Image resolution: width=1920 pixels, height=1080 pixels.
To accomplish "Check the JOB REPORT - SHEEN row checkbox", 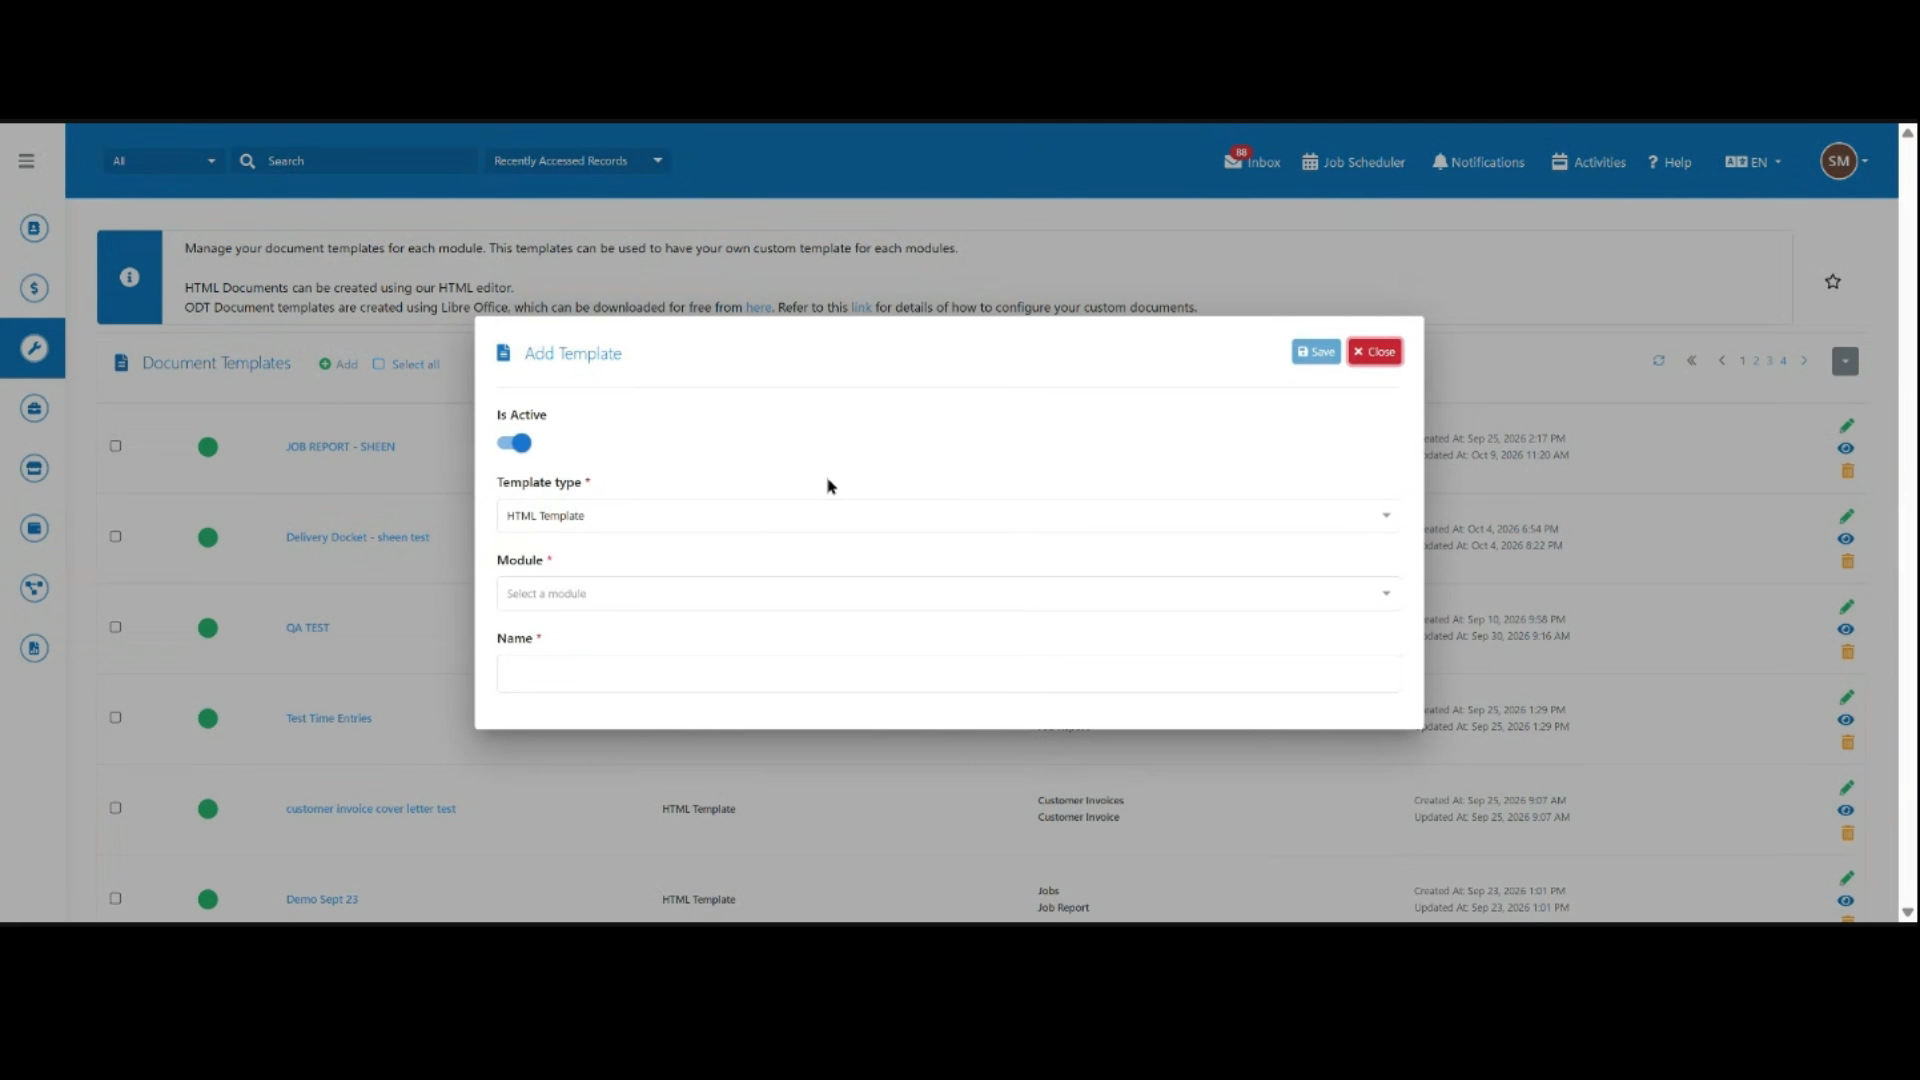I will [115, 447].
